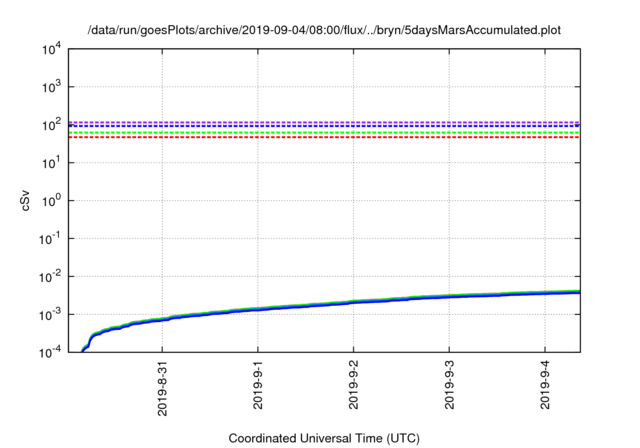Click the 10^-4 y-axis label

coord(50,352)
